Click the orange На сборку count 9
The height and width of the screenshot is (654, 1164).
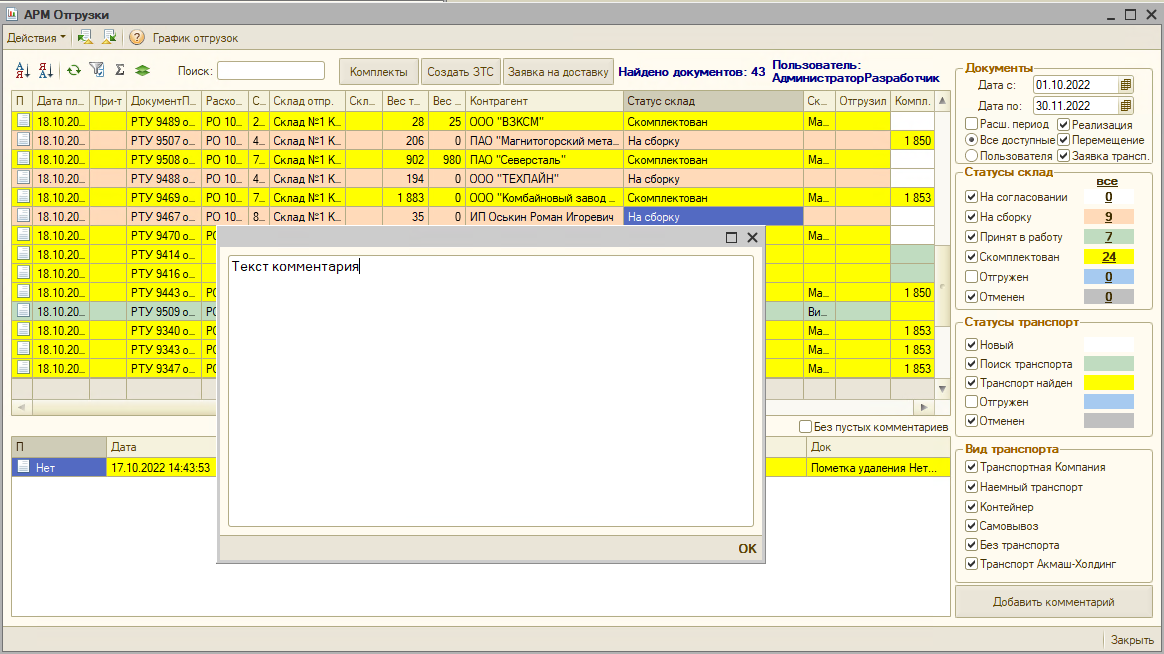pos(1108,217)
